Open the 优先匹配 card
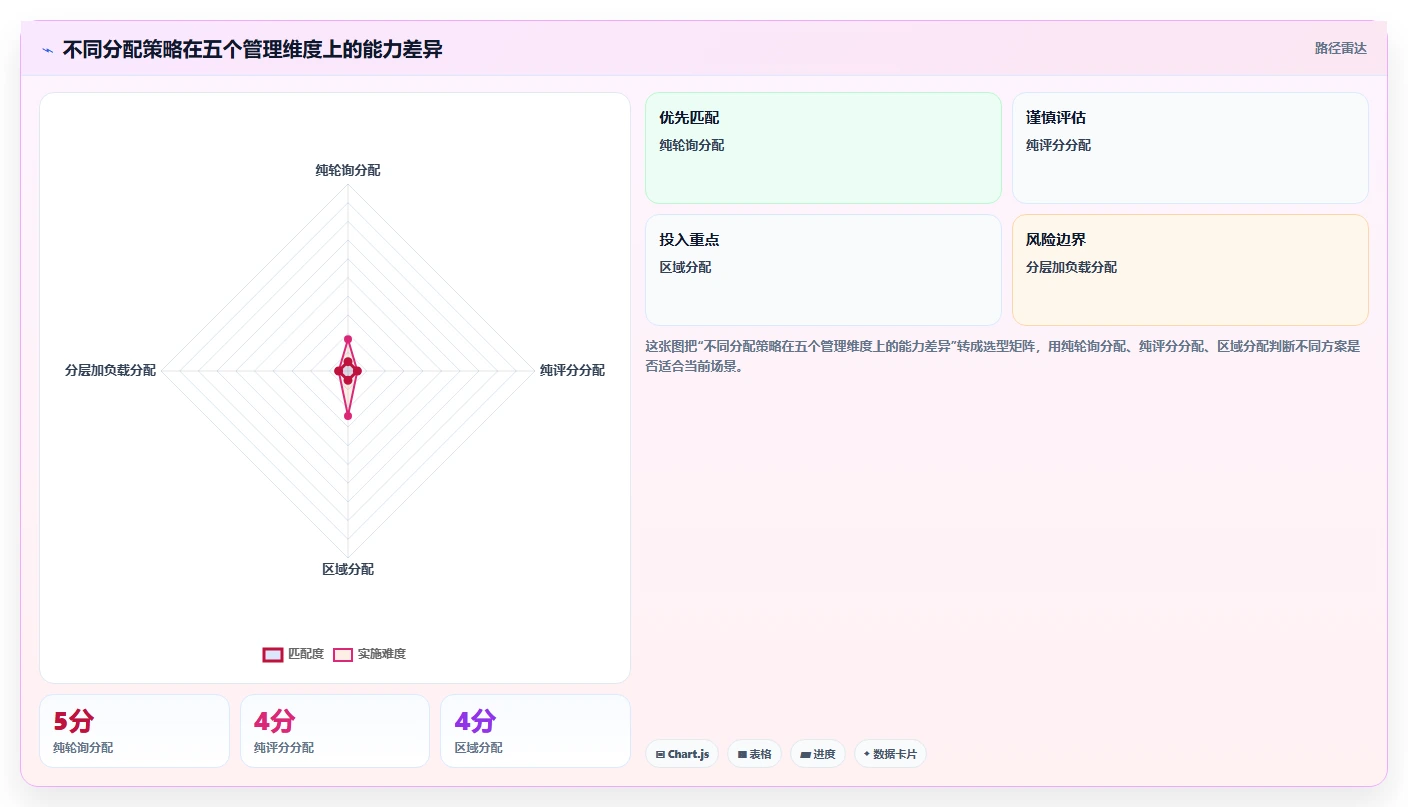The height and width of the screenshot is (807, 1408). point(823,148)
